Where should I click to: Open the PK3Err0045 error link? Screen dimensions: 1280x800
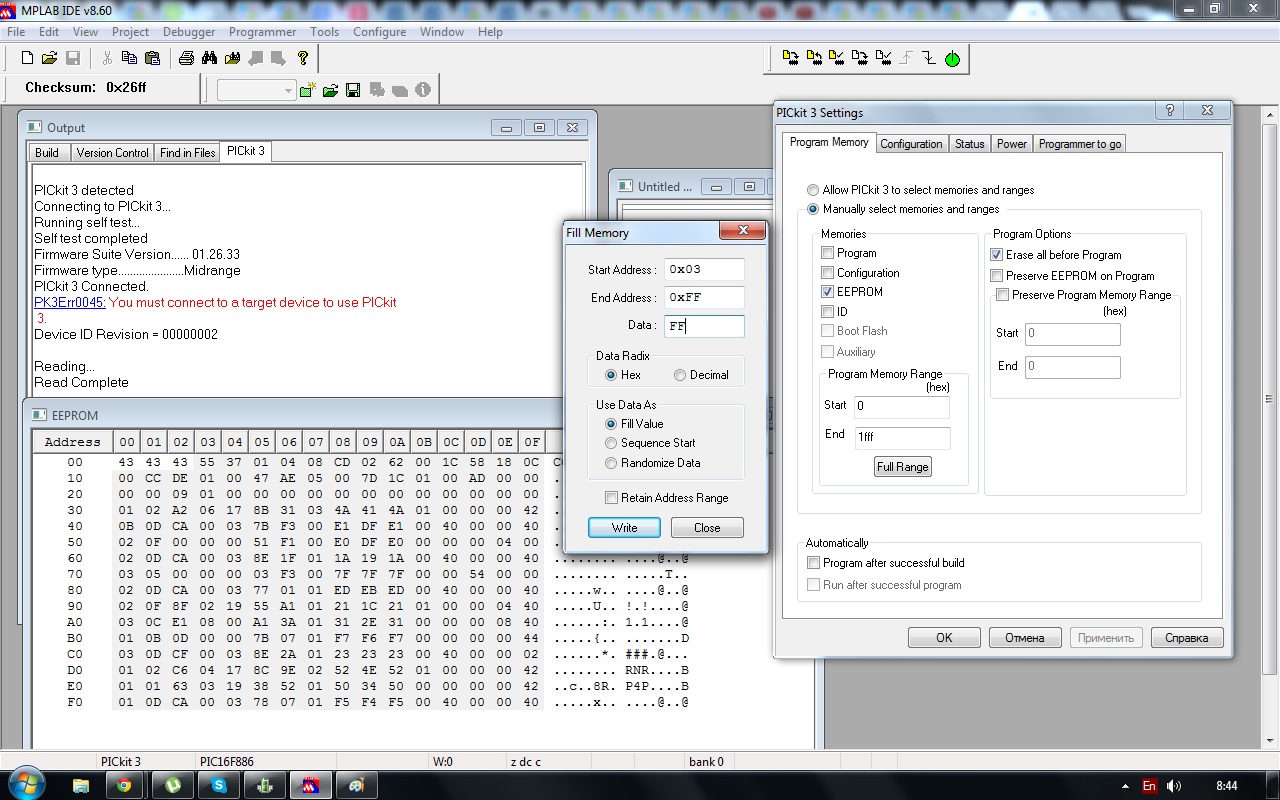point(70,302)
